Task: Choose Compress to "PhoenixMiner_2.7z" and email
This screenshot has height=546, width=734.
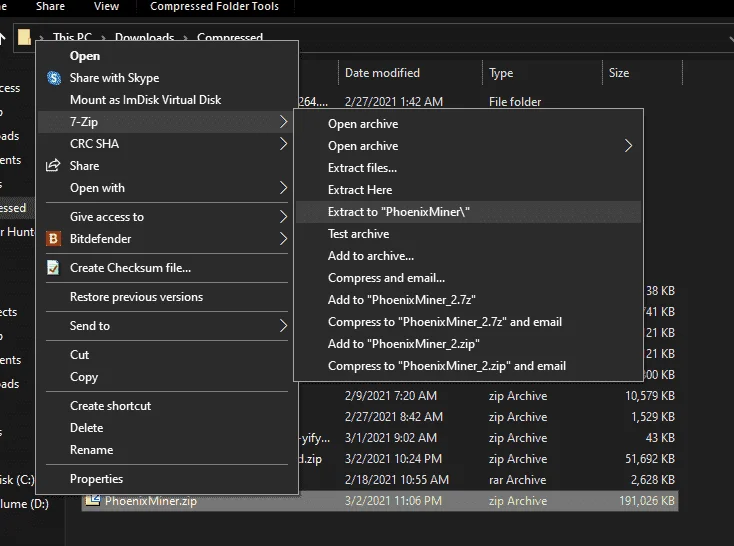Action: coord(469,322)
